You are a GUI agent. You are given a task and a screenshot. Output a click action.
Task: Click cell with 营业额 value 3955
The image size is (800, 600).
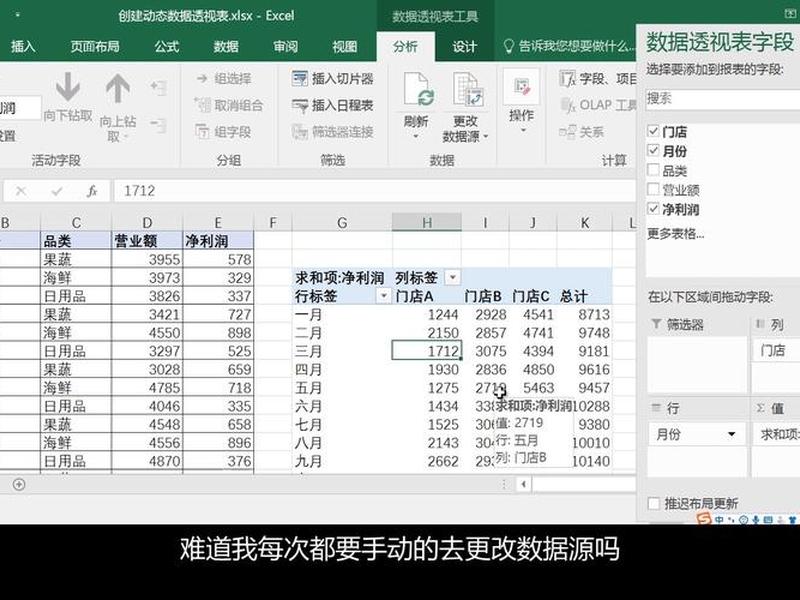click(147, 259)
